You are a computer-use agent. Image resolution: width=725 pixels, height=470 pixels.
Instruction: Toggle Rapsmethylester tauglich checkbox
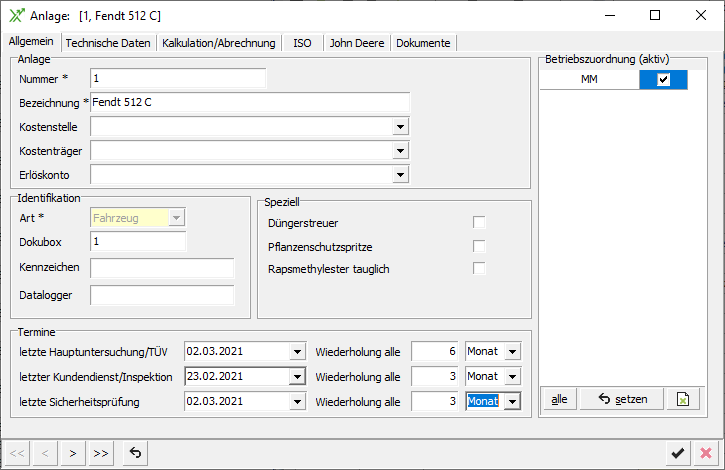tap(479, 269)
